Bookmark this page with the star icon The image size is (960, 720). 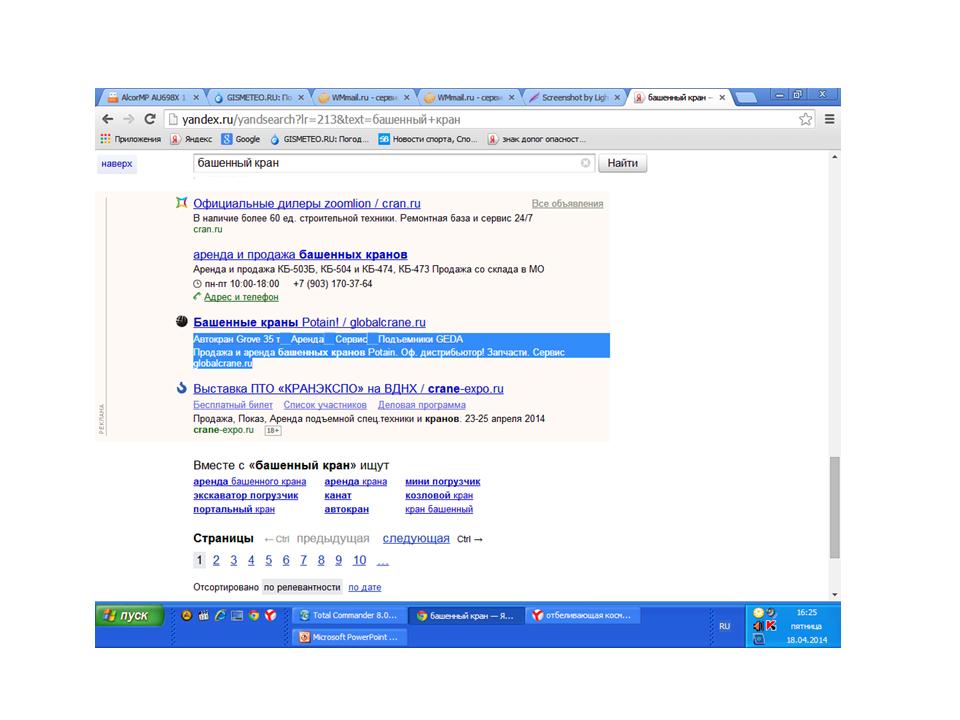click(x=806, y=119)
